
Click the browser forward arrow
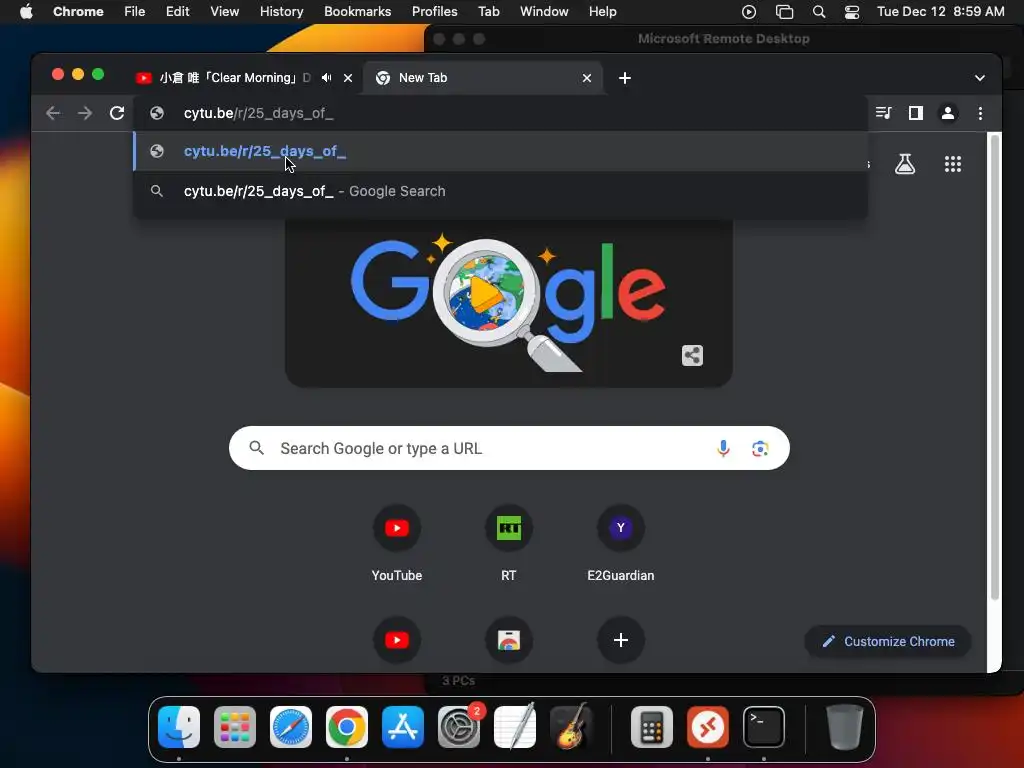click(x=85, y=113)
